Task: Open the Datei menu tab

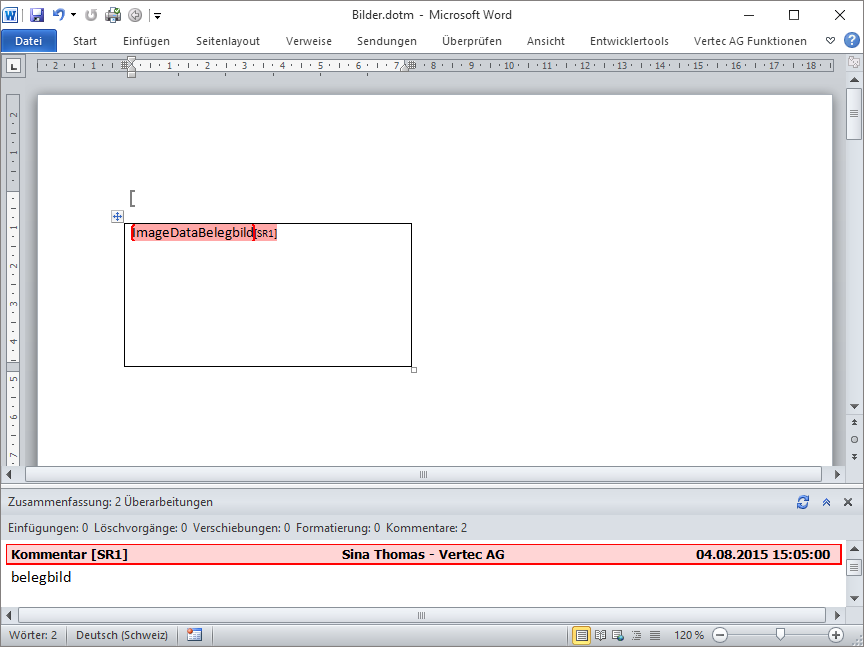Action: (x=29, y=41)
